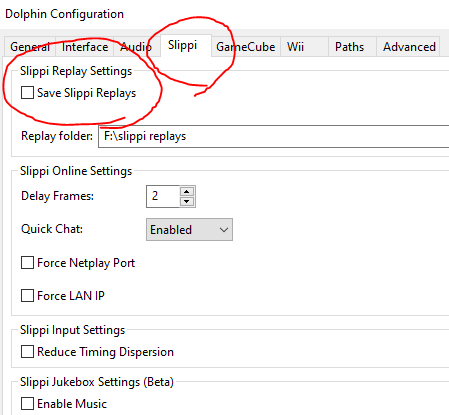Switch to the GameCube tab
Screen dimensions: 449x415
(246, 47)
